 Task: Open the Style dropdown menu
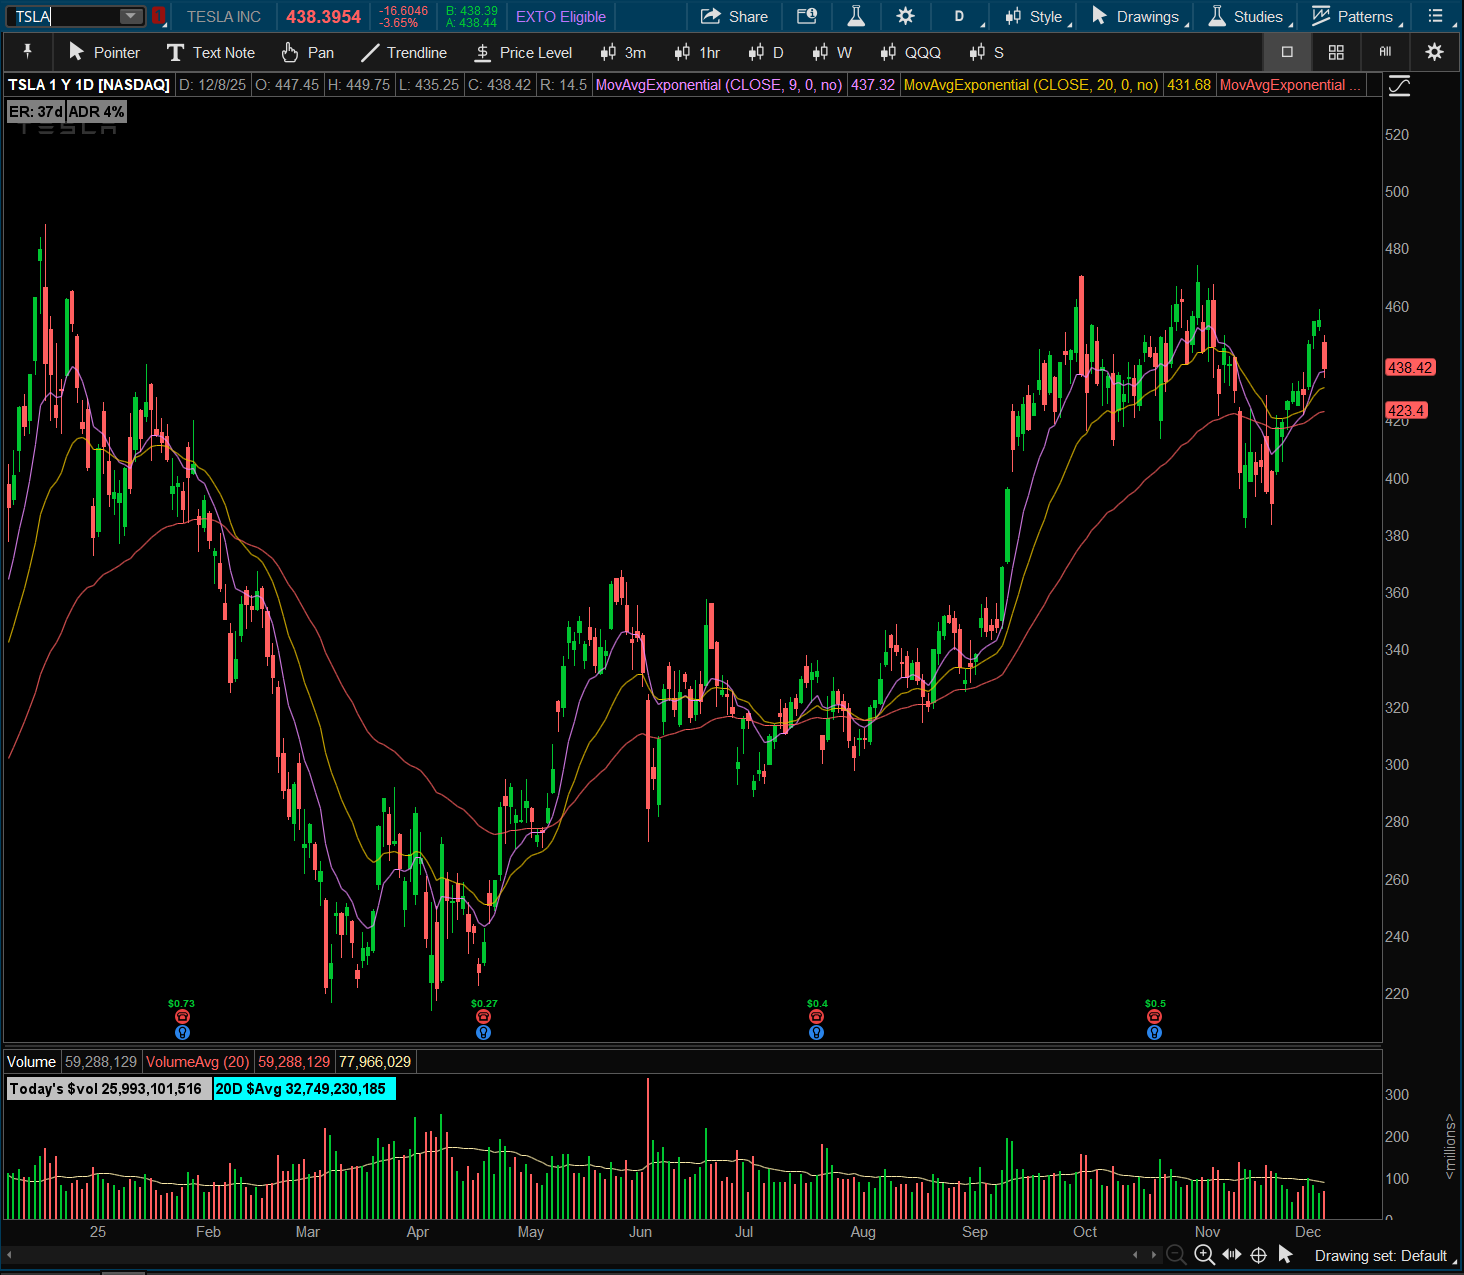point(1037,16)
